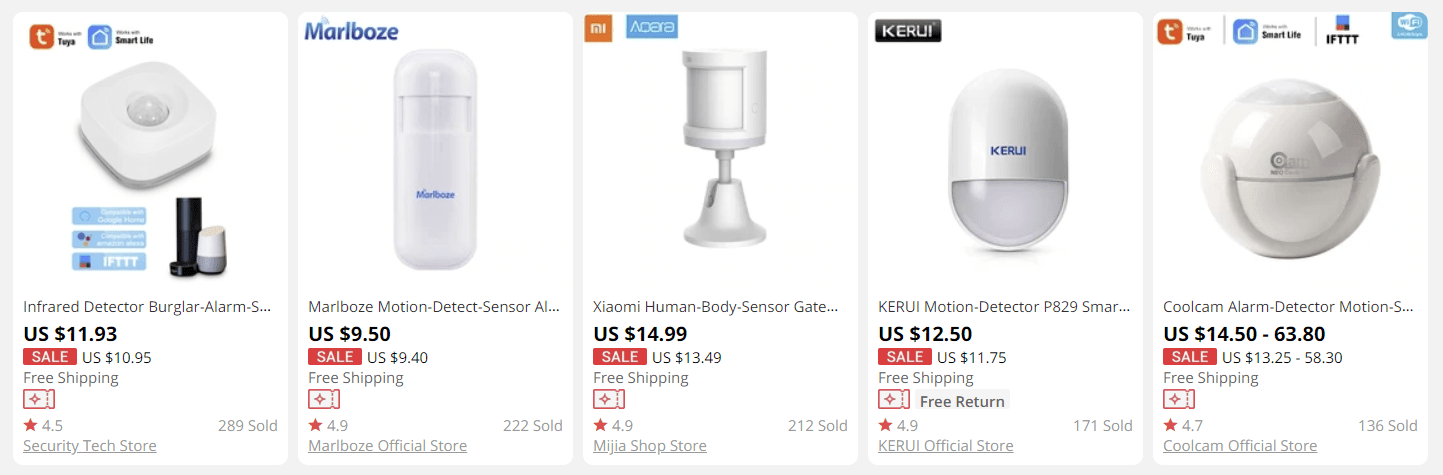Visit Coolcam Official Store
The height and width of the screenshot is (475, 1443).
[x=1240, y=446]
